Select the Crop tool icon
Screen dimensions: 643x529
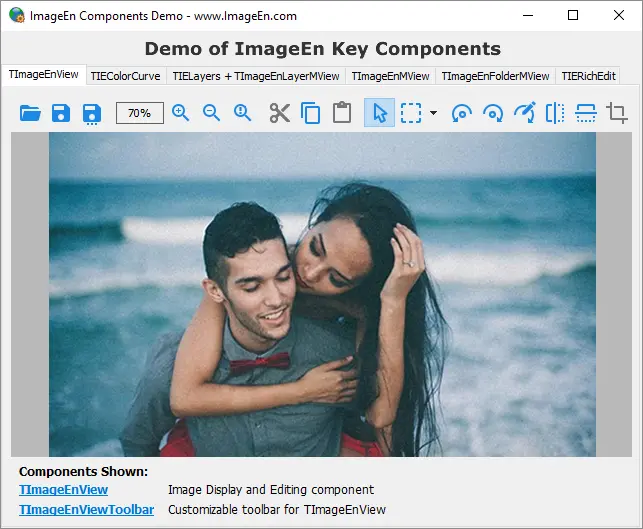coord(617,113)
